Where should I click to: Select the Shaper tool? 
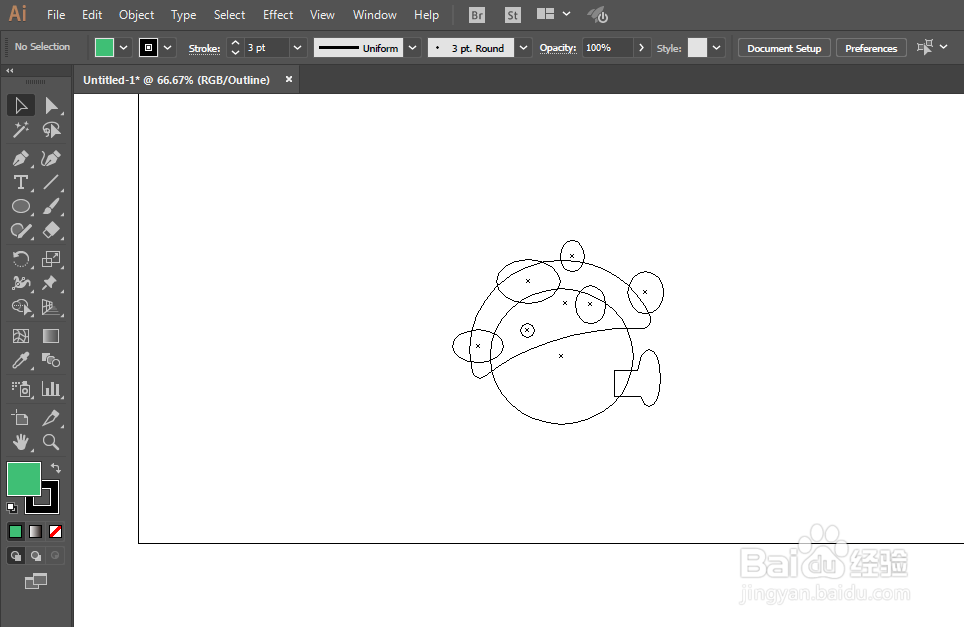click(x=20, y=231)
